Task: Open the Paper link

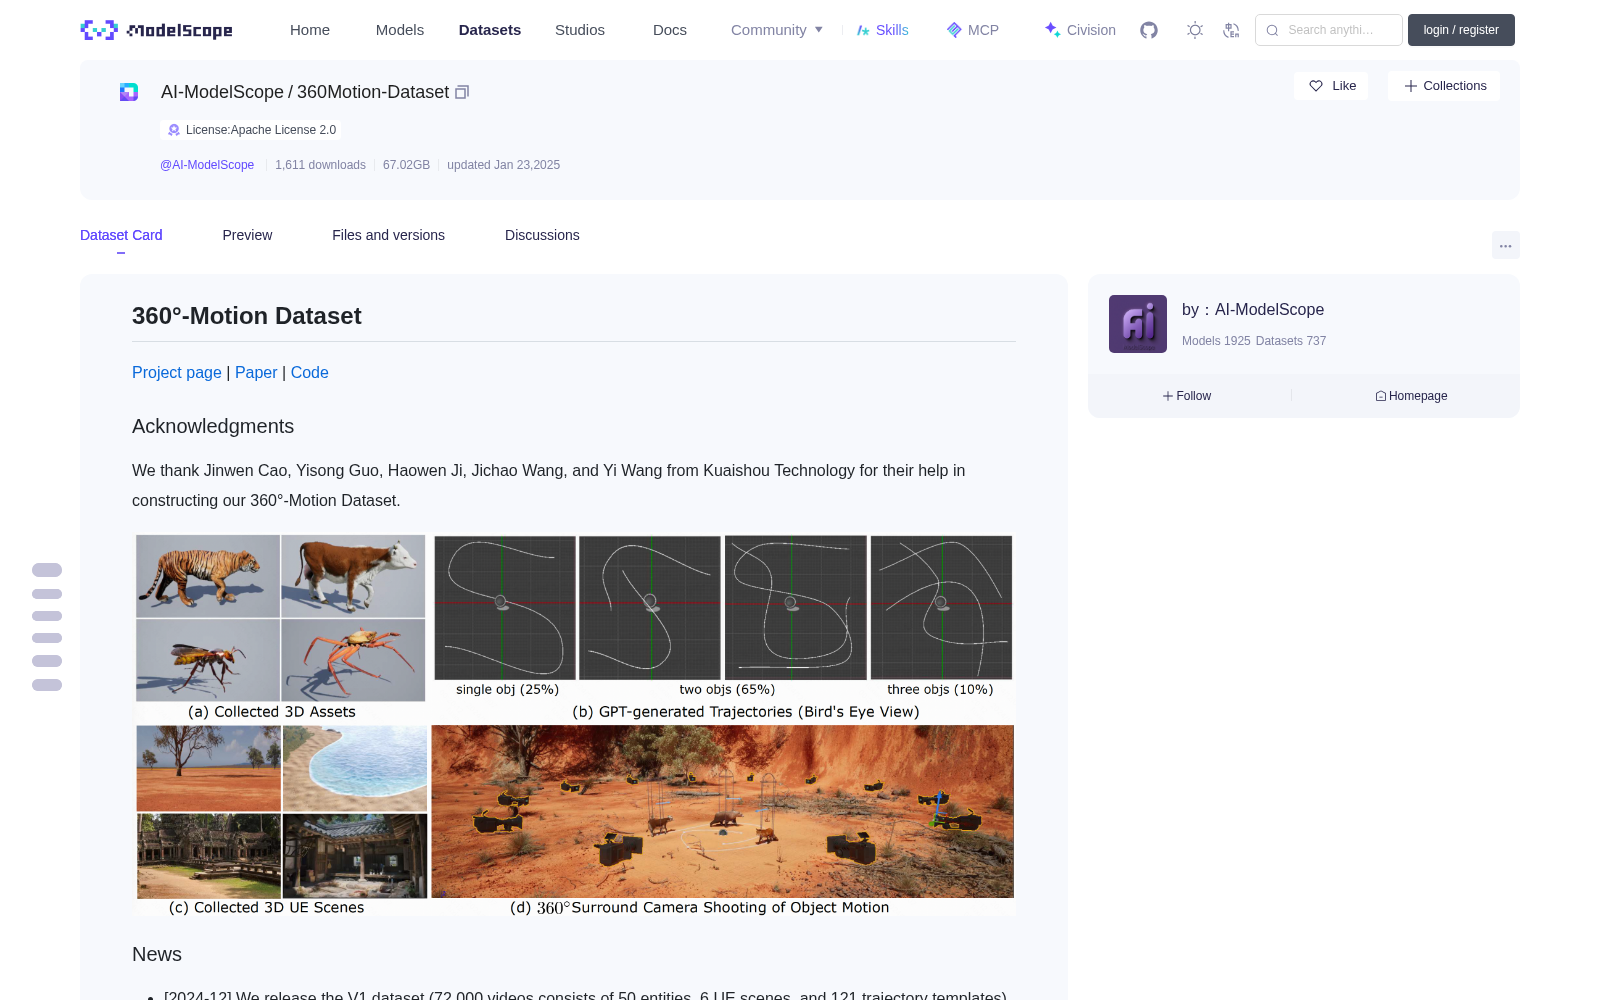Action: pos(256,372)
